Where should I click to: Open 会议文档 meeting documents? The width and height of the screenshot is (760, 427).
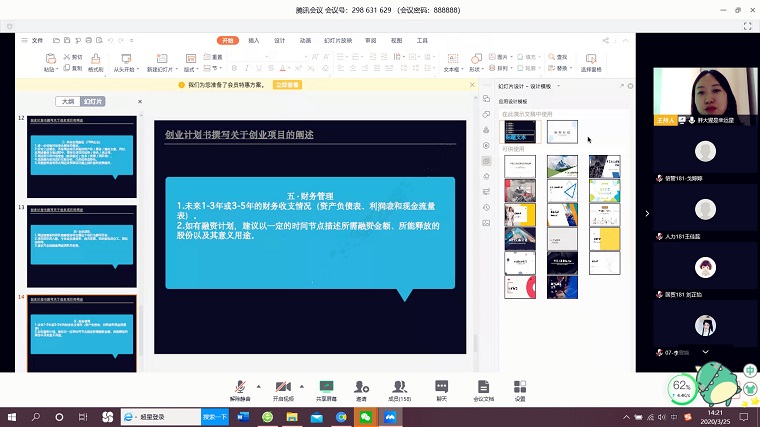483,386
